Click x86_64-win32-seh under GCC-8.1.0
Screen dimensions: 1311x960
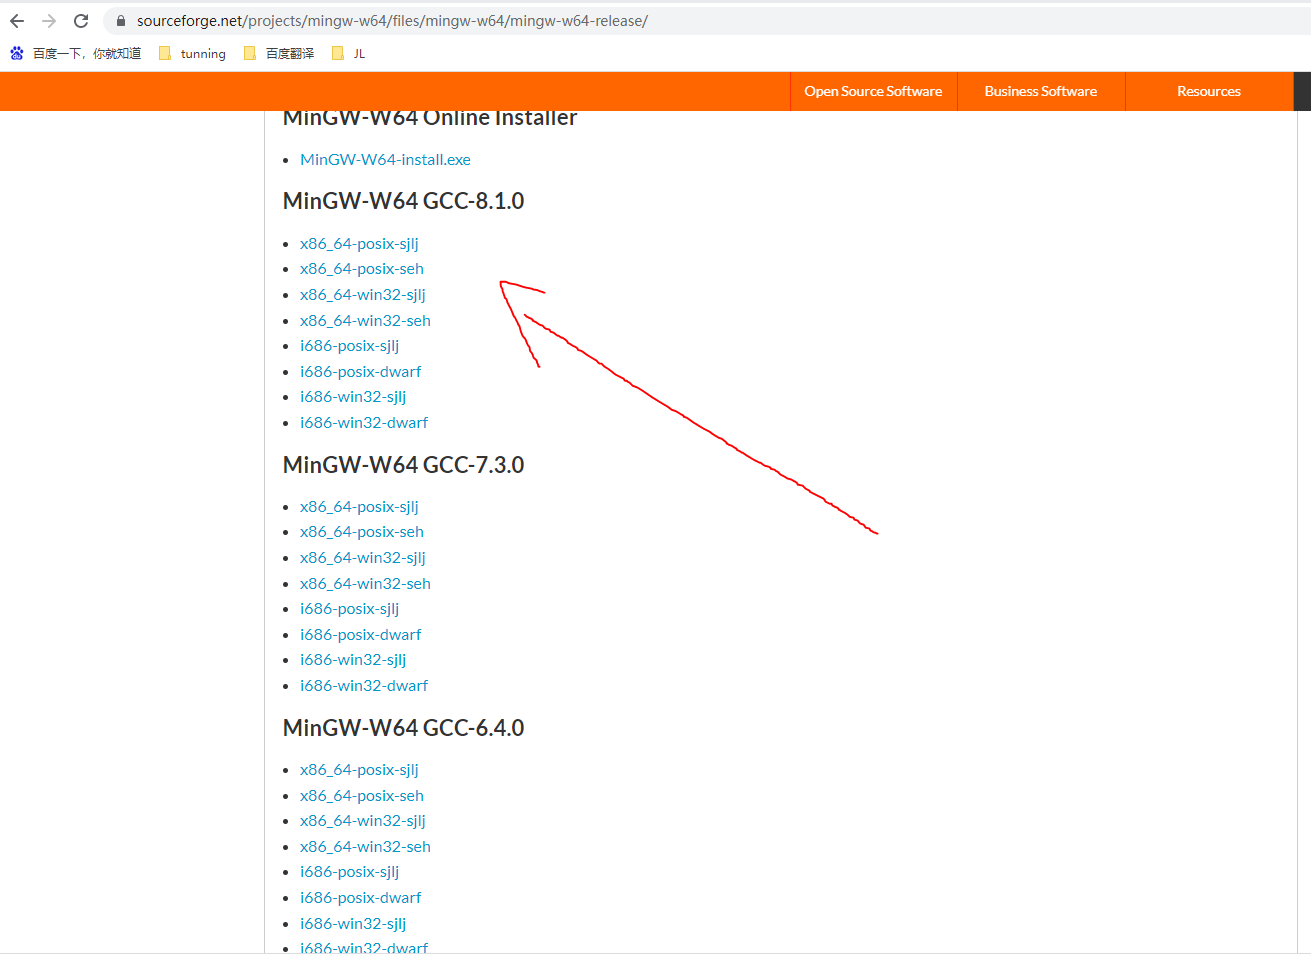(x=365, y=321)
